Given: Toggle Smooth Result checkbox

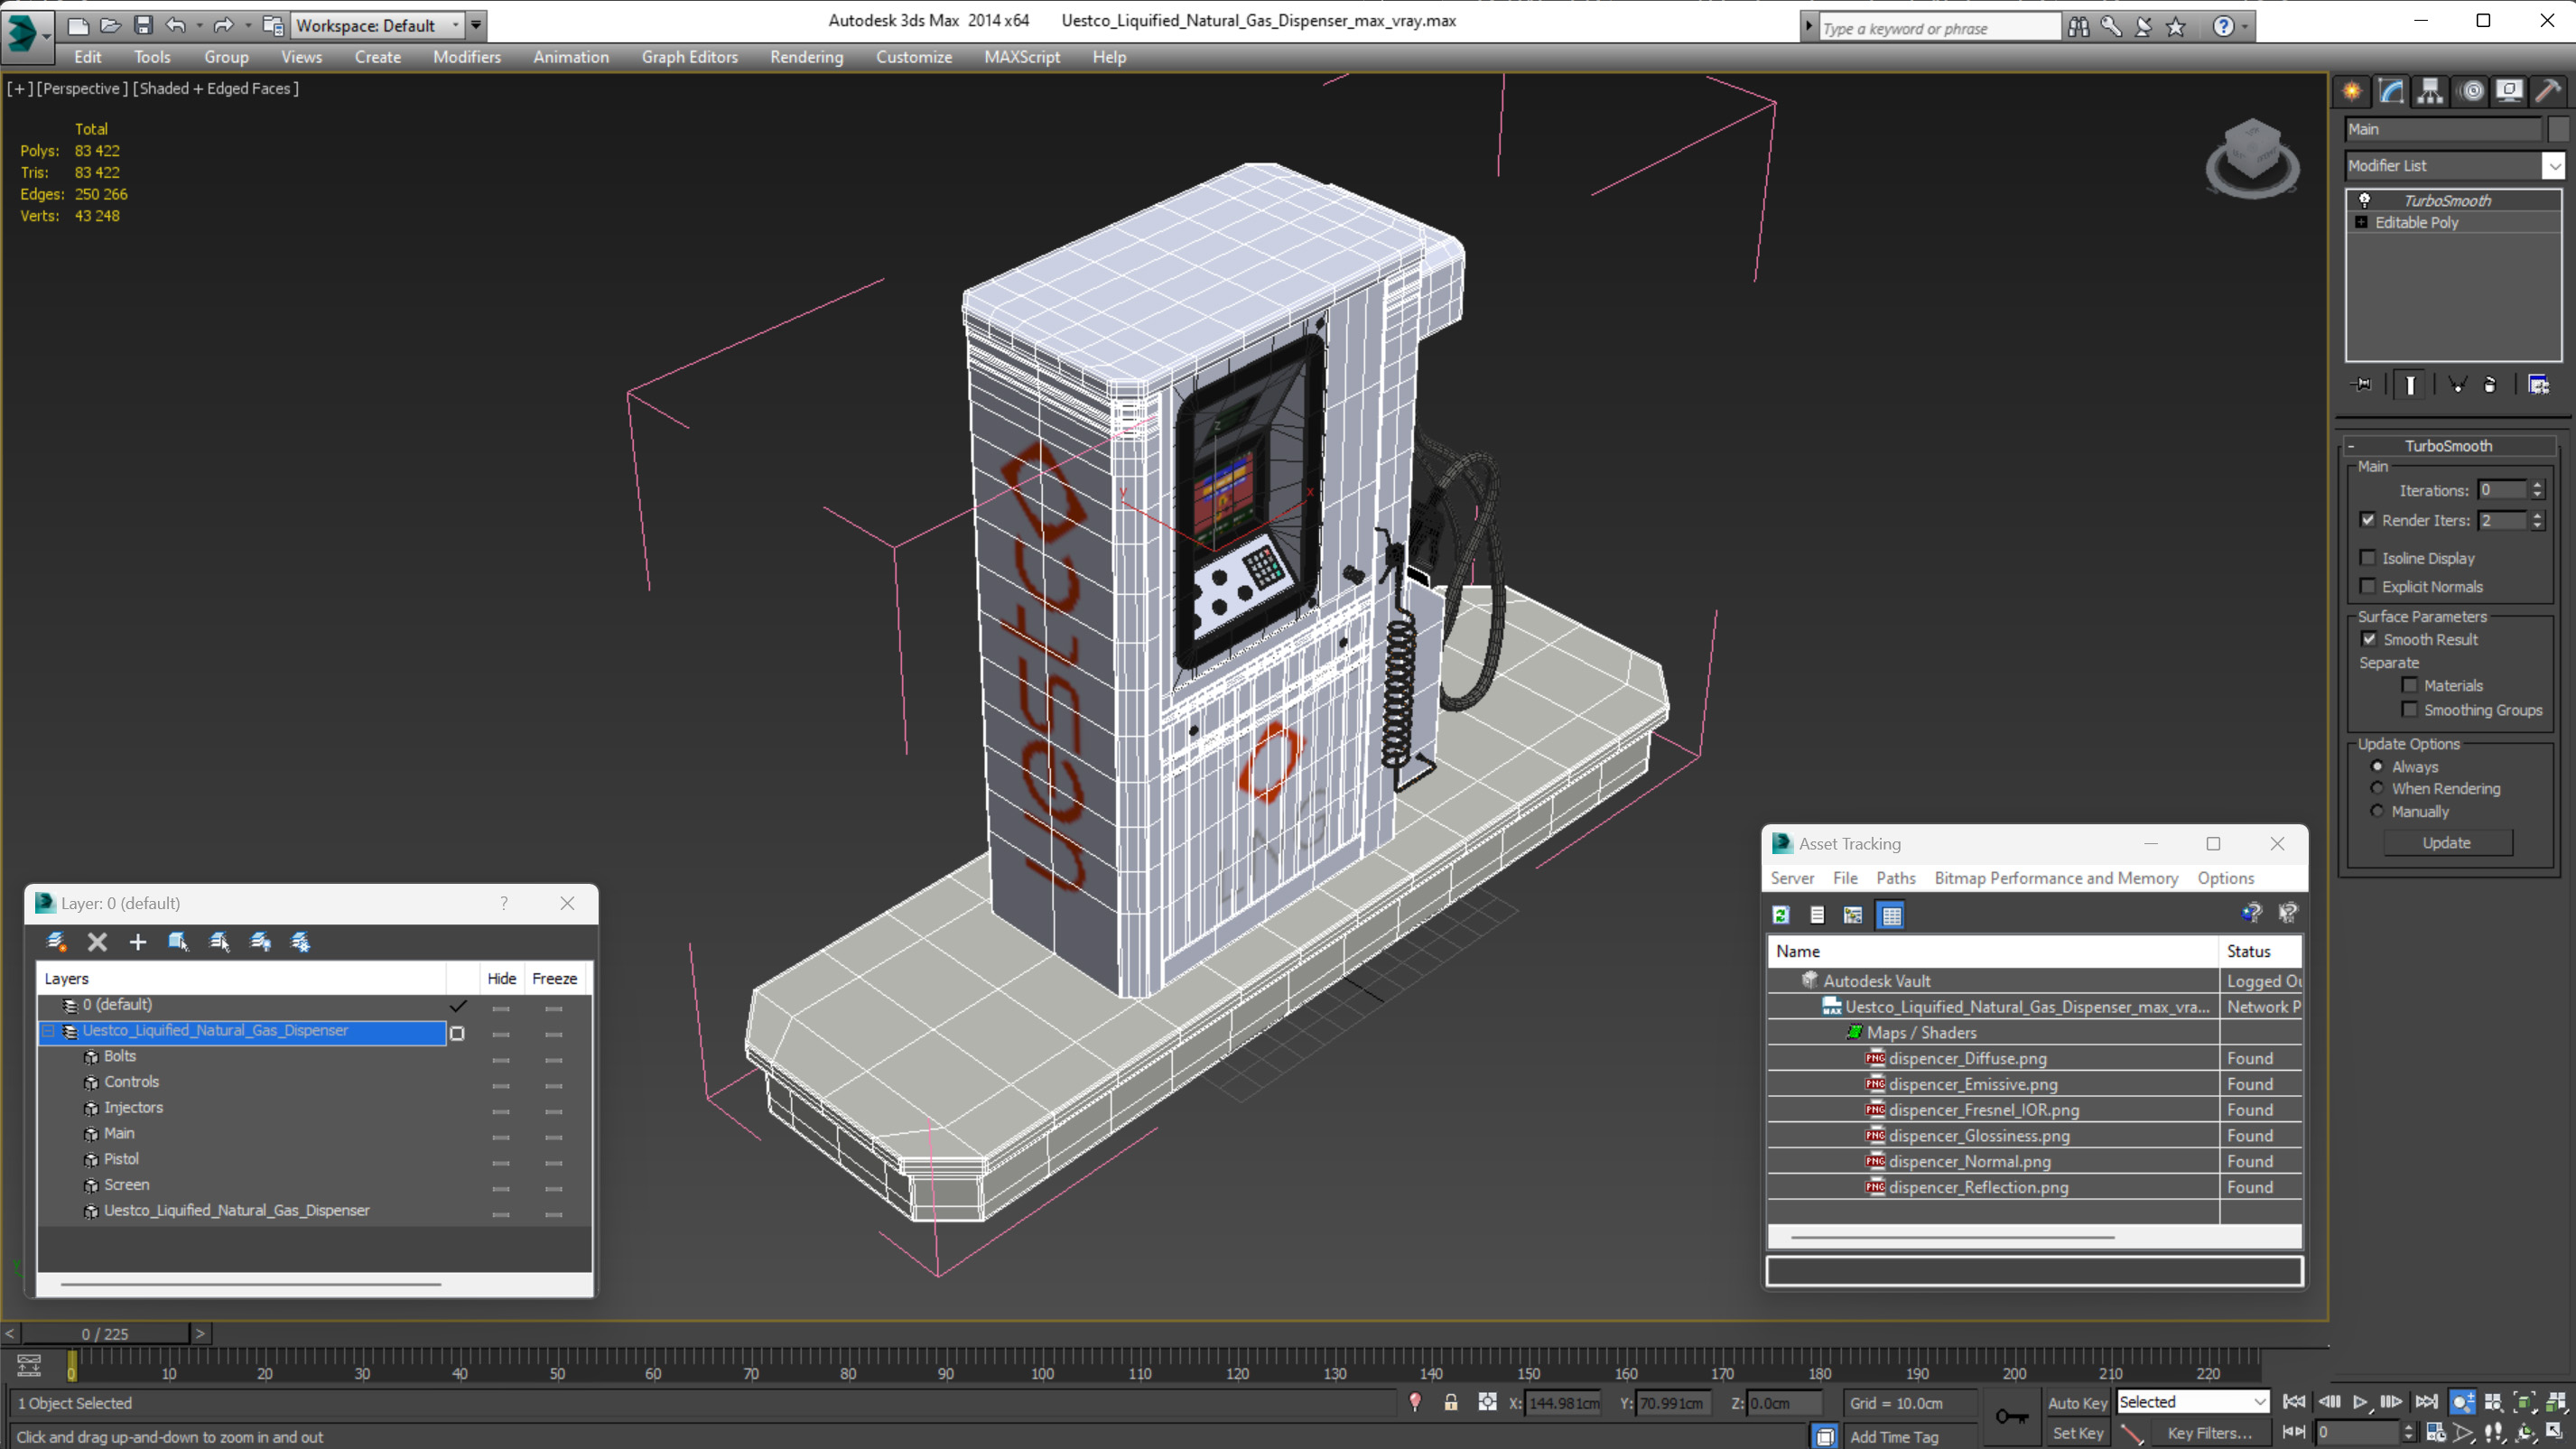Looking at the screenshot, I should point(2369,639).
